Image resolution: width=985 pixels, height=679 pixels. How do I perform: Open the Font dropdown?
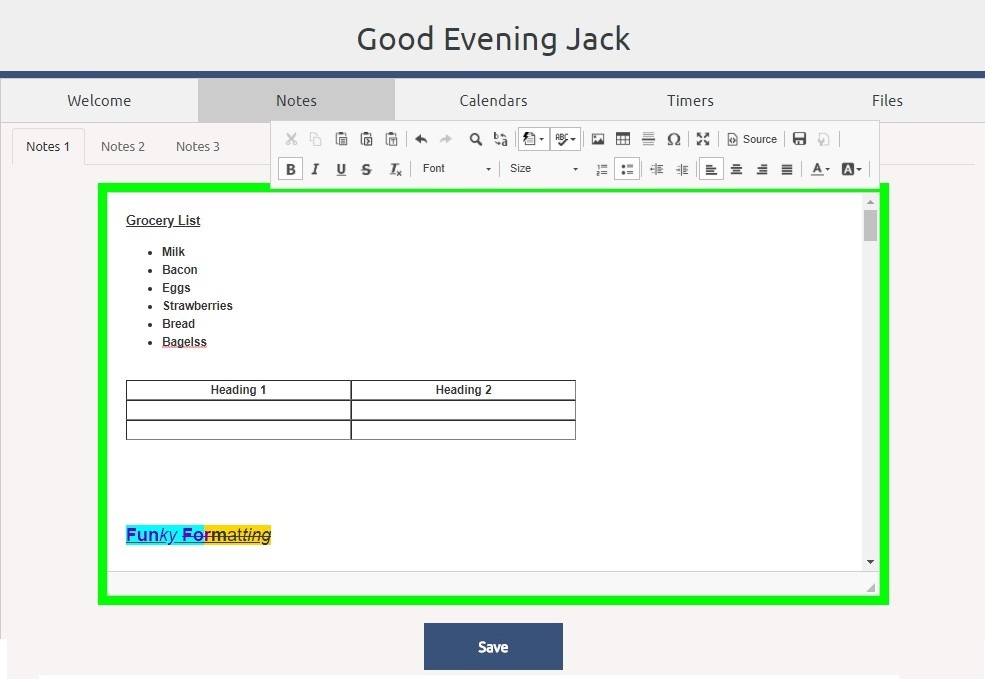pos(456,169)
